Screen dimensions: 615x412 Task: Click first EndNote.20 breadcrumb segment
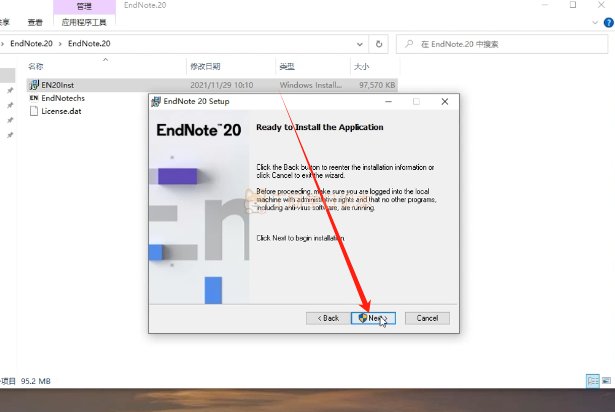tap(31, 44)
